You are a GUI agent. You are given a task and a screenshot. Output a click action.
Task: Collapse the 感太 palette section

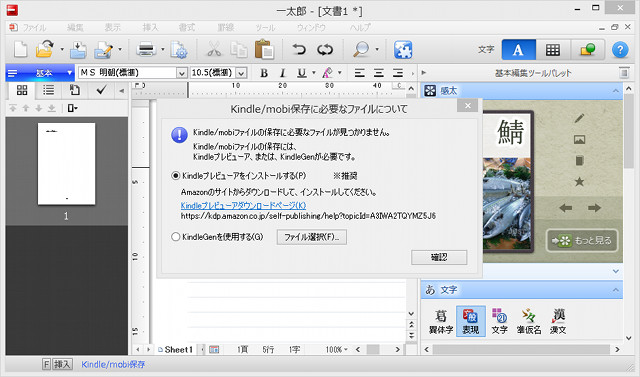pyautogui.click(x=616, y=91)
